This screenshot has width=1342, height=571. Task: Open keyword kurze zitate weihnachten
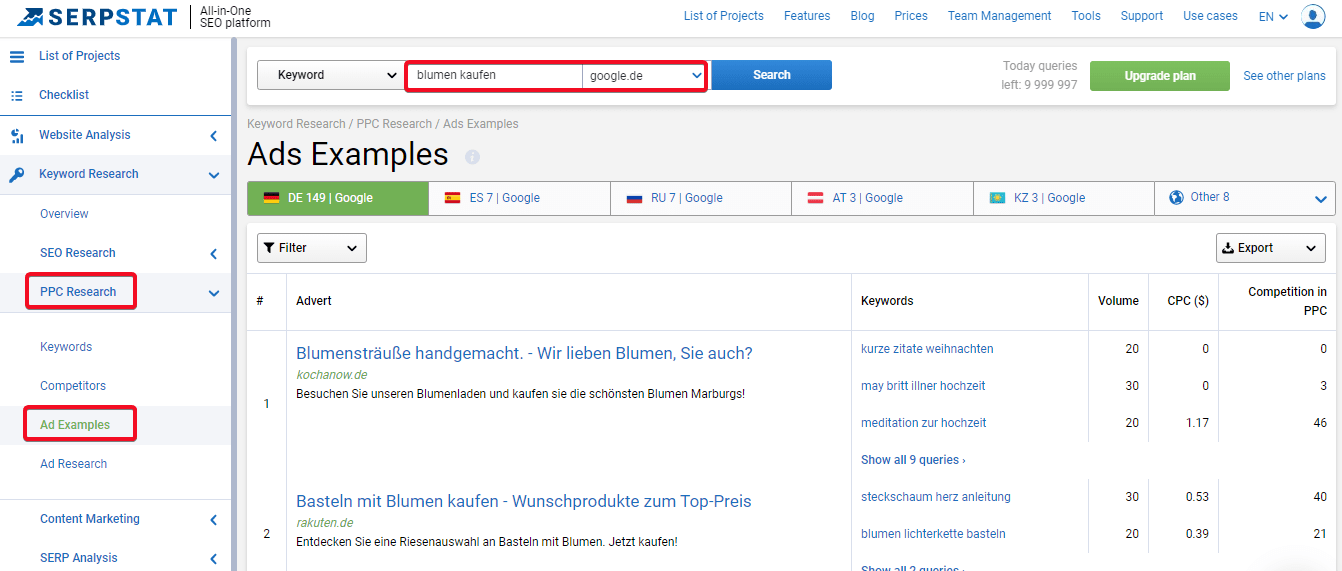tap(927, 349)
